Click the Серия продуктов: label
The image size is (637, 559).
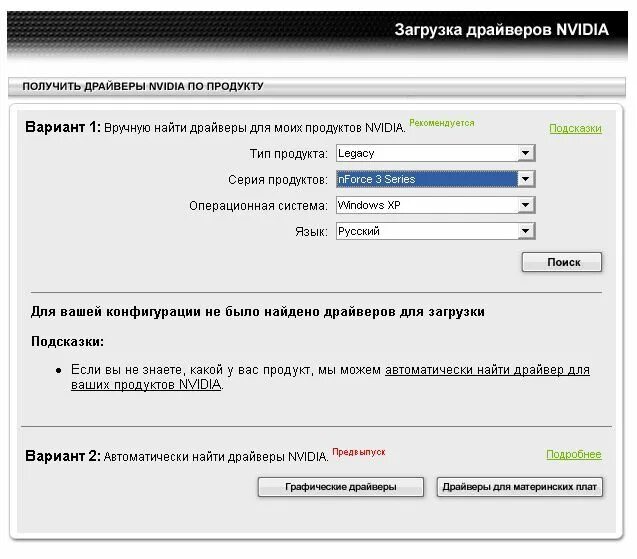[278, 180]
